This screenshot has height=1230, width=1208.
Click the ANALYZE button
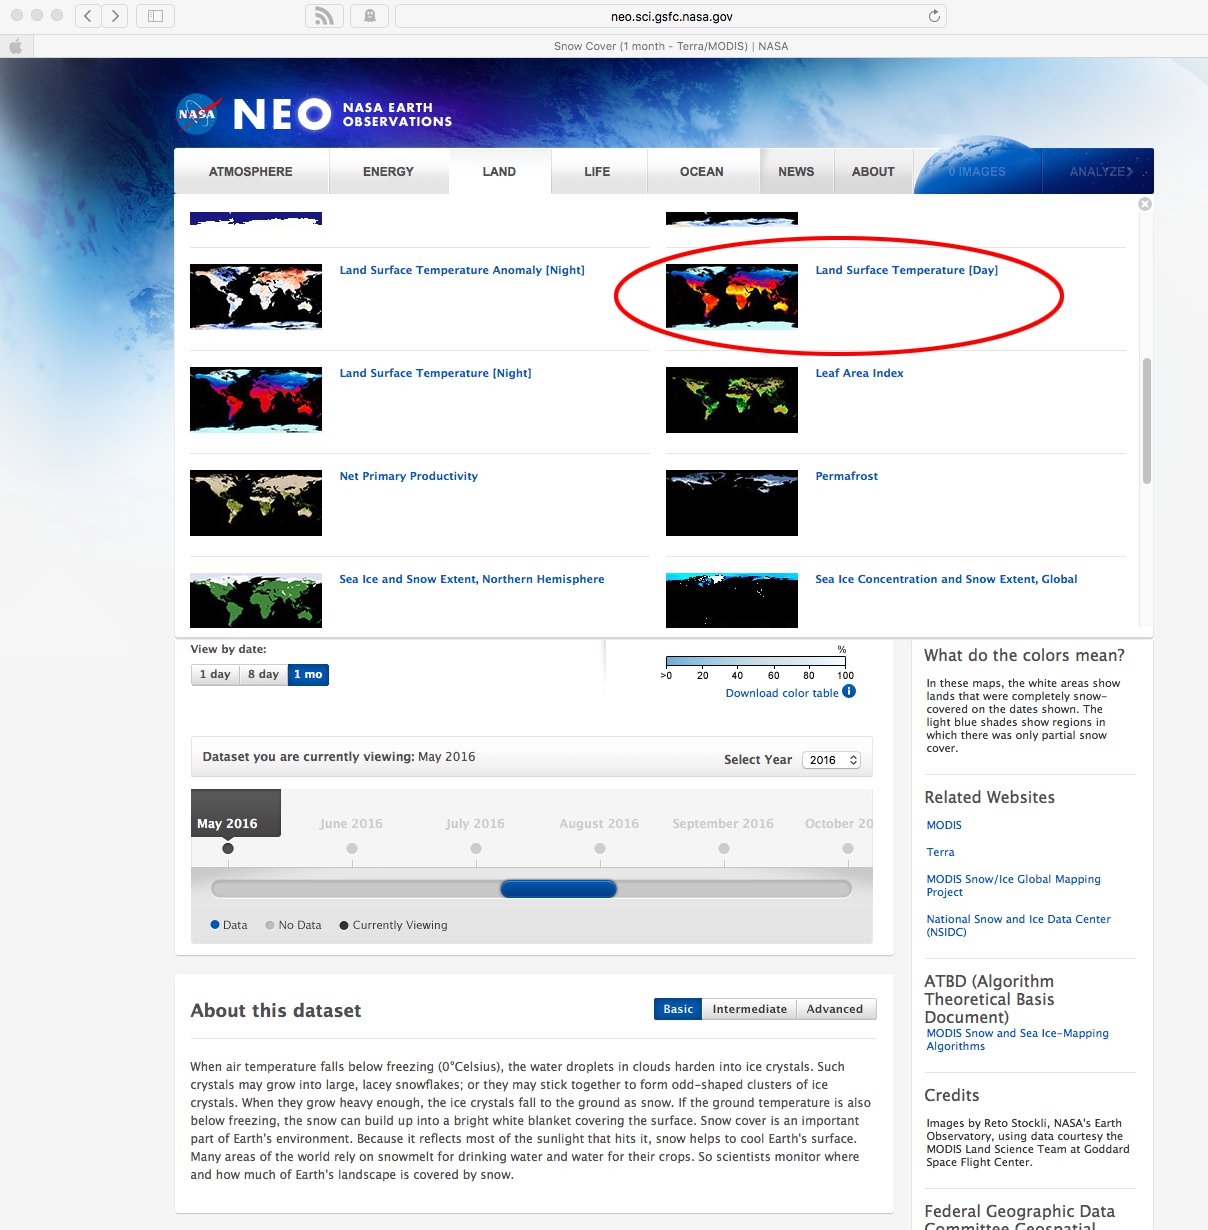[1100, 172]
